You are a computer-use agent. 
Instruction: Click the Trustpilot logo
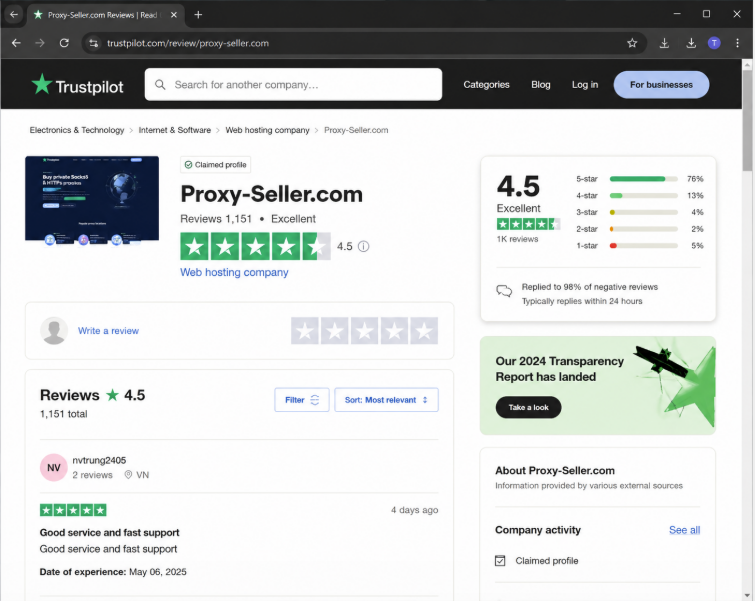[x=78, y=85]
